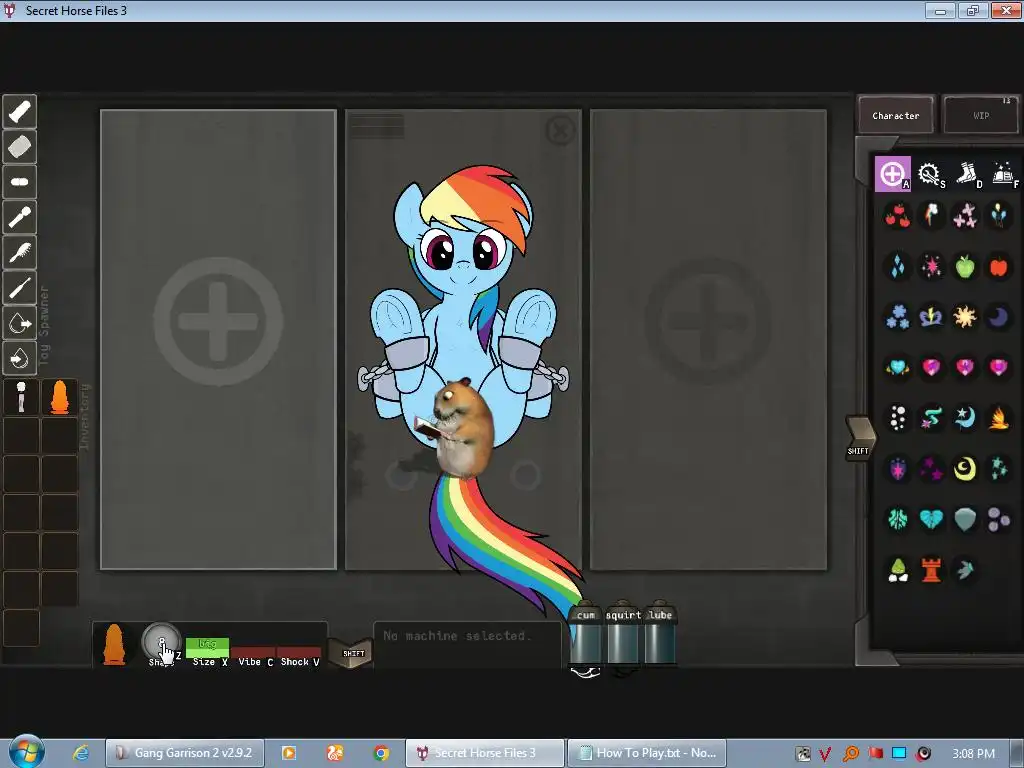1024x768 pixels.
Task: Pick the orange item in the Inventory grid
Action: [x=59, y=397]
